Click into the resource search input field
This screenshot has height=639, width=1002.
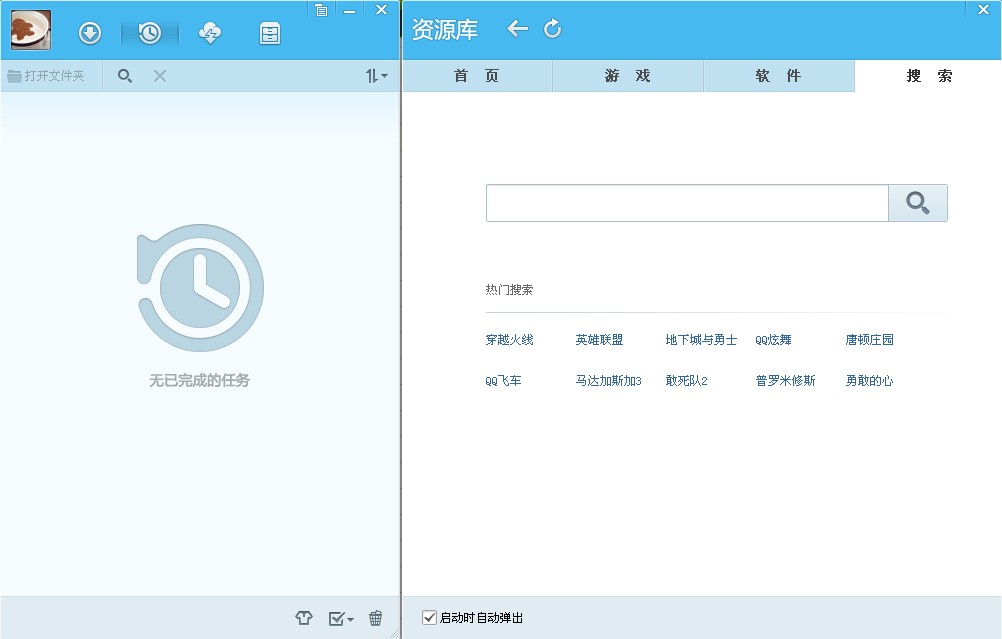686,203
